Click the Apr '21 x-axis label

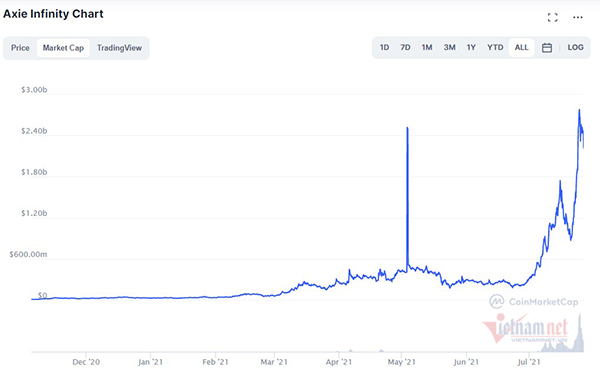[x=339, y=362]
